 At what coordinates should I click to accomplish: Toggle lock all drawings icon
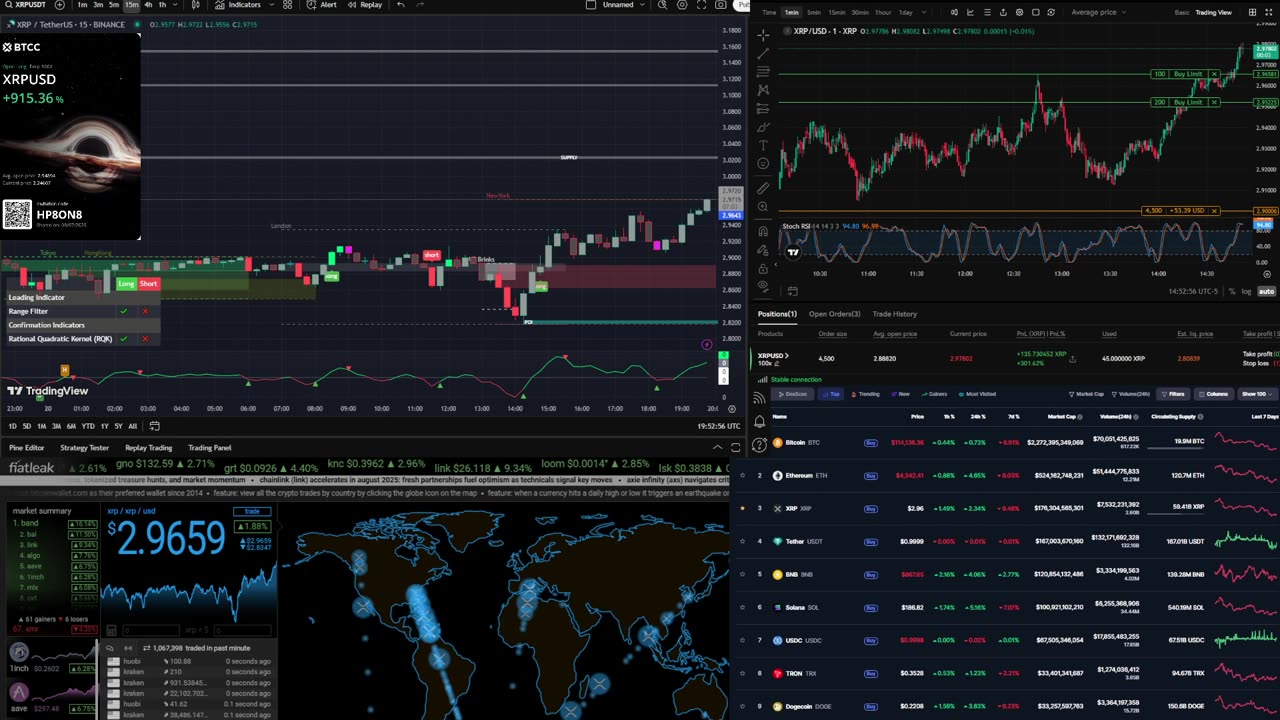763,268
